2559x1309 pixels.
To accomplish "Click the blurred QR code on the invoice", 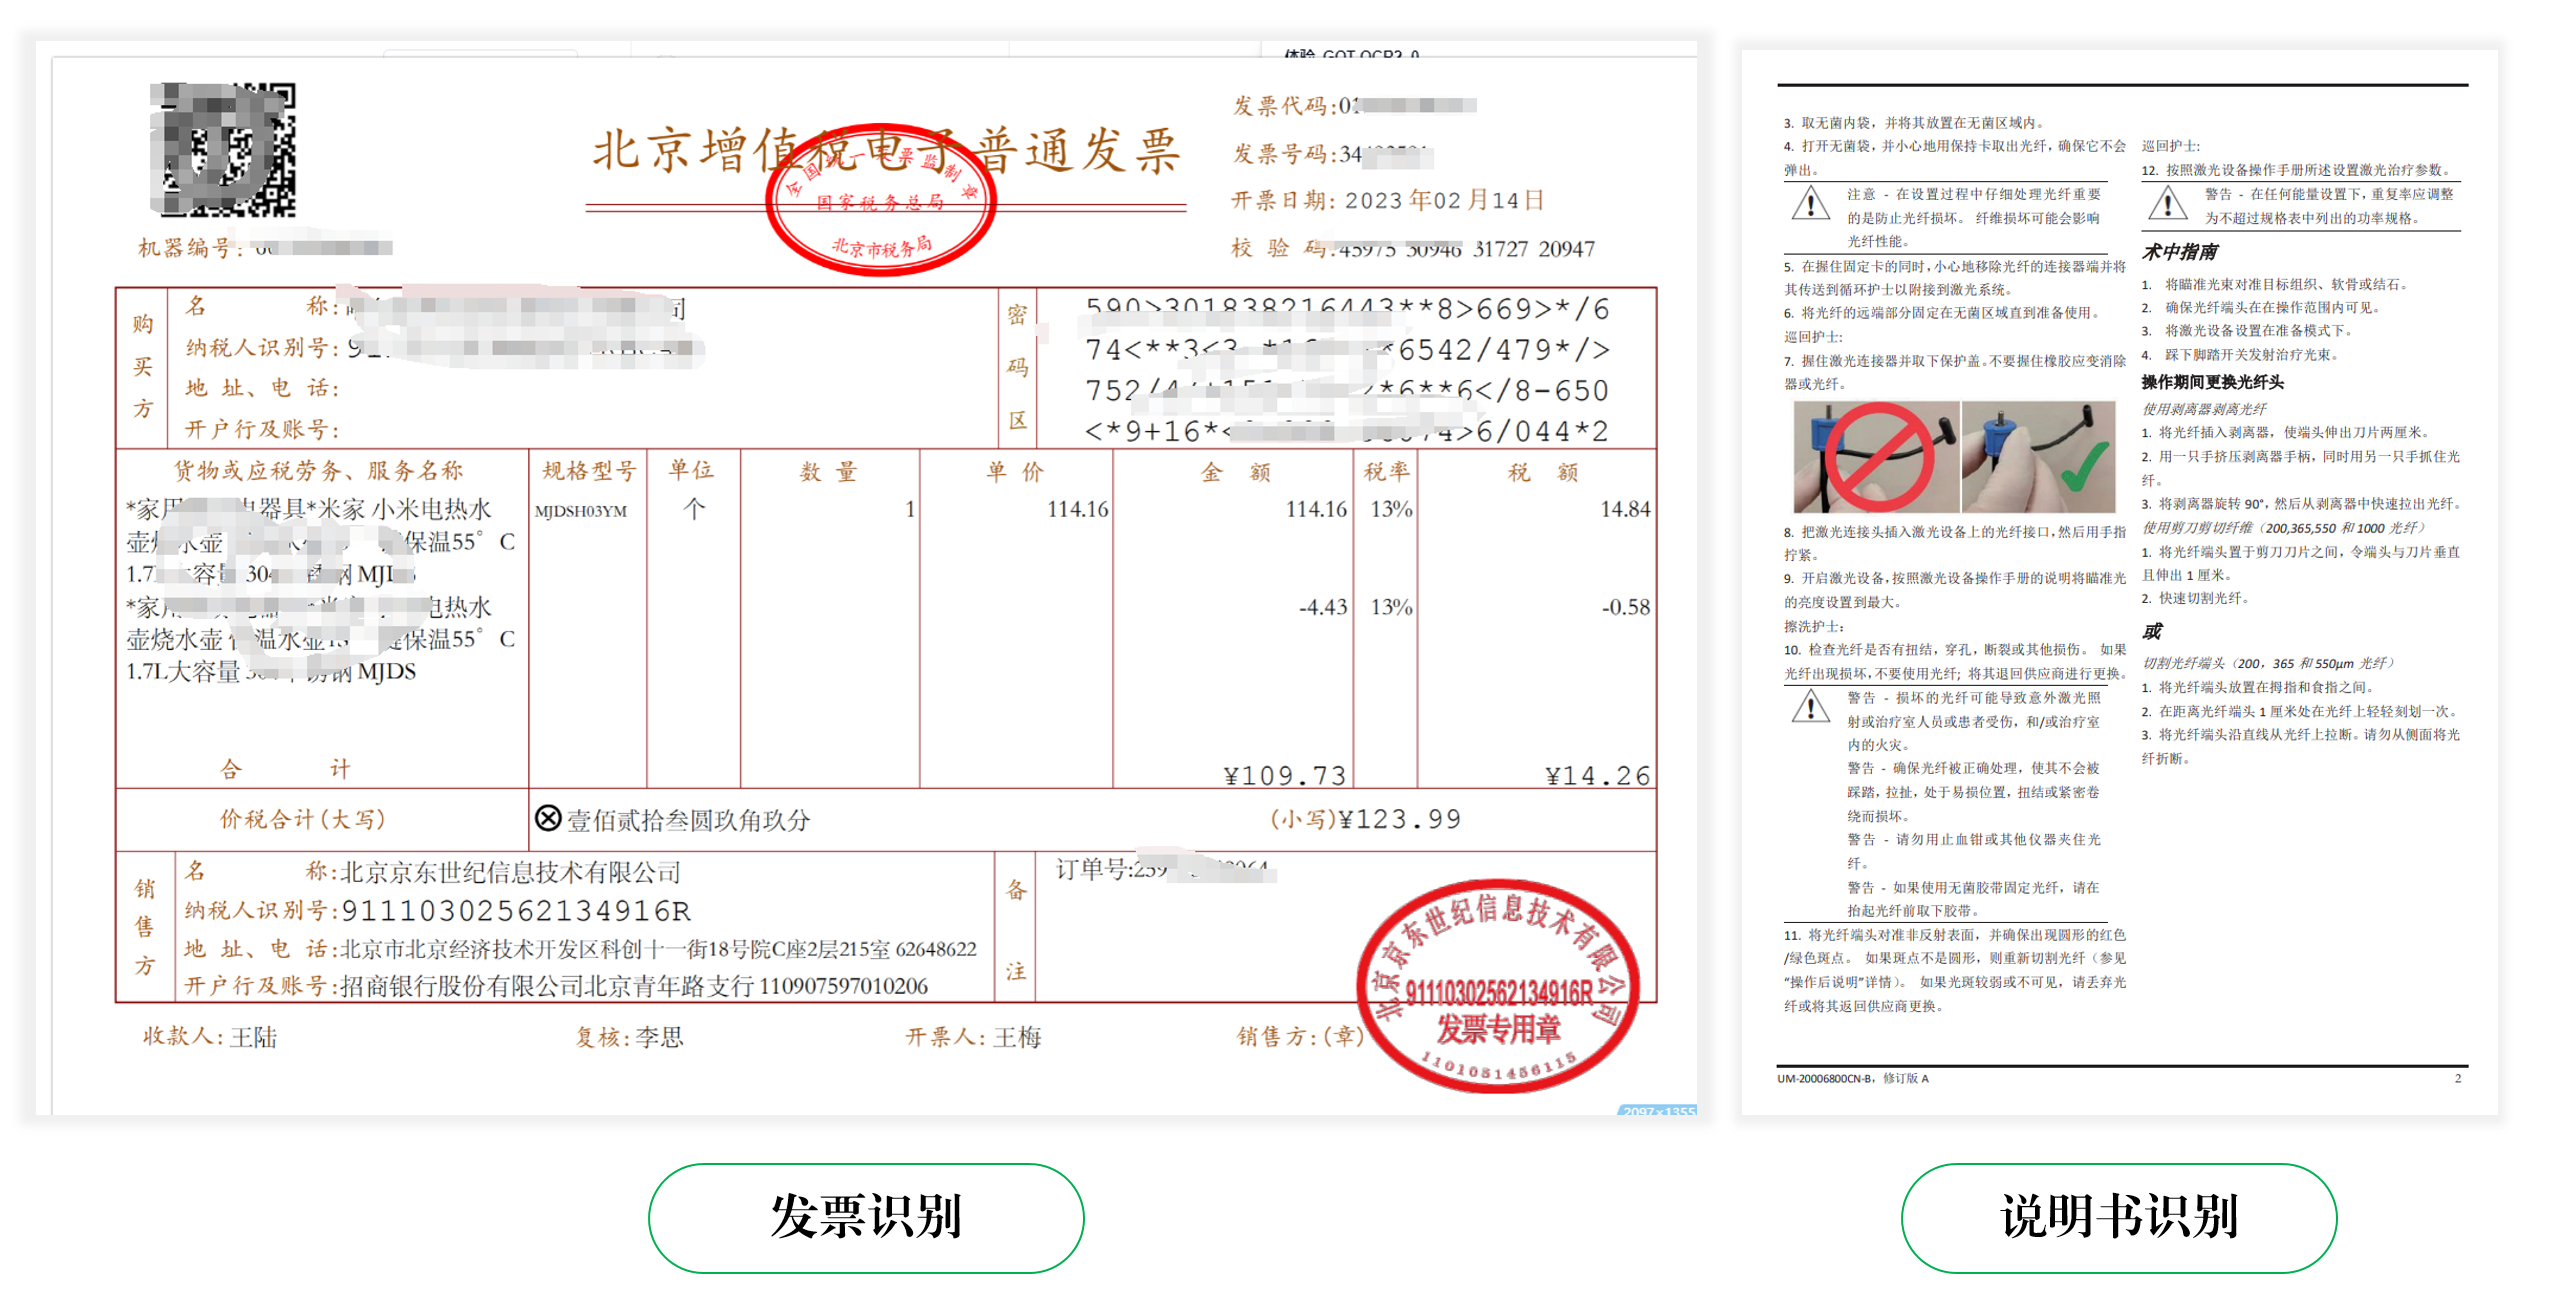I will click(223, 150).
